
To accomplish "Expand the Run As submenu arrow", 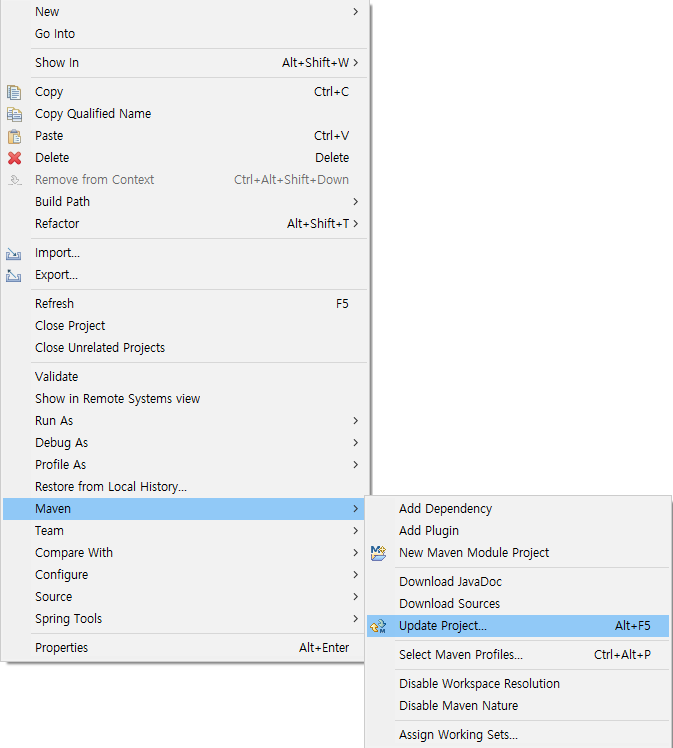I will coord(355,421).
